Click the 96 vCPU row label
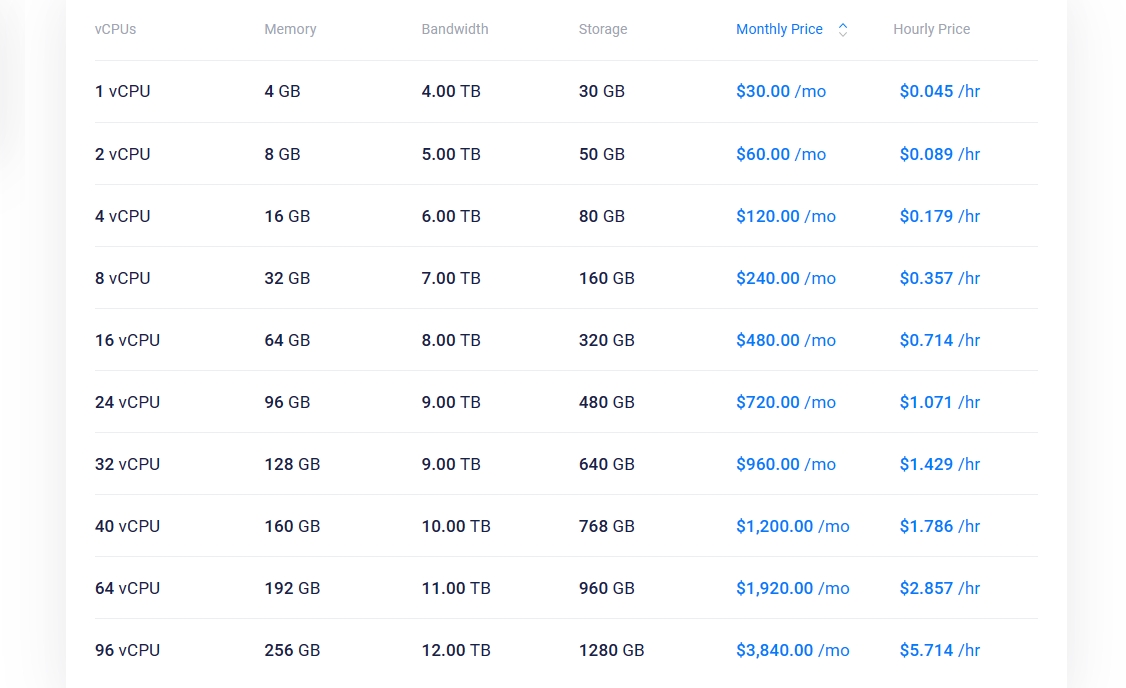Image resolution: width=1126 pixels, height=688 pixels. point(127,650)
